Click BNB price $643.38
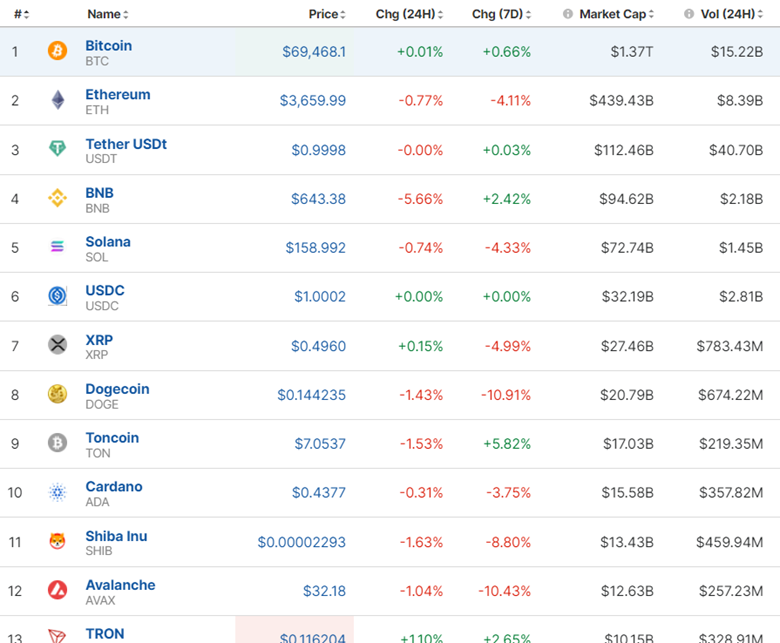 coord(318,199)
